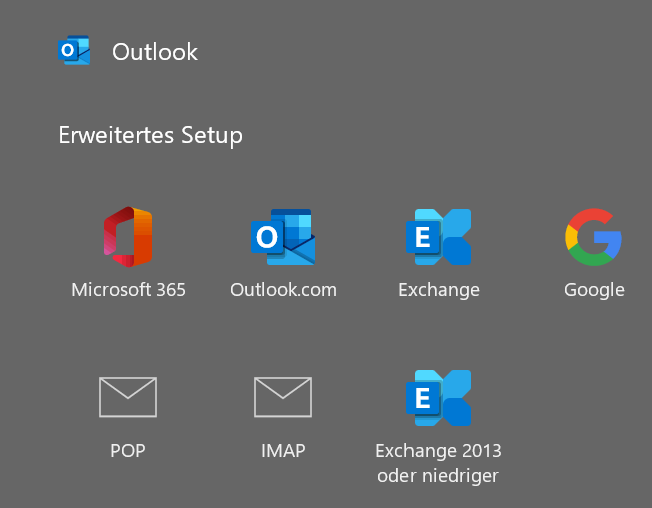Click the Microsoft 365 label

[128, 290]
